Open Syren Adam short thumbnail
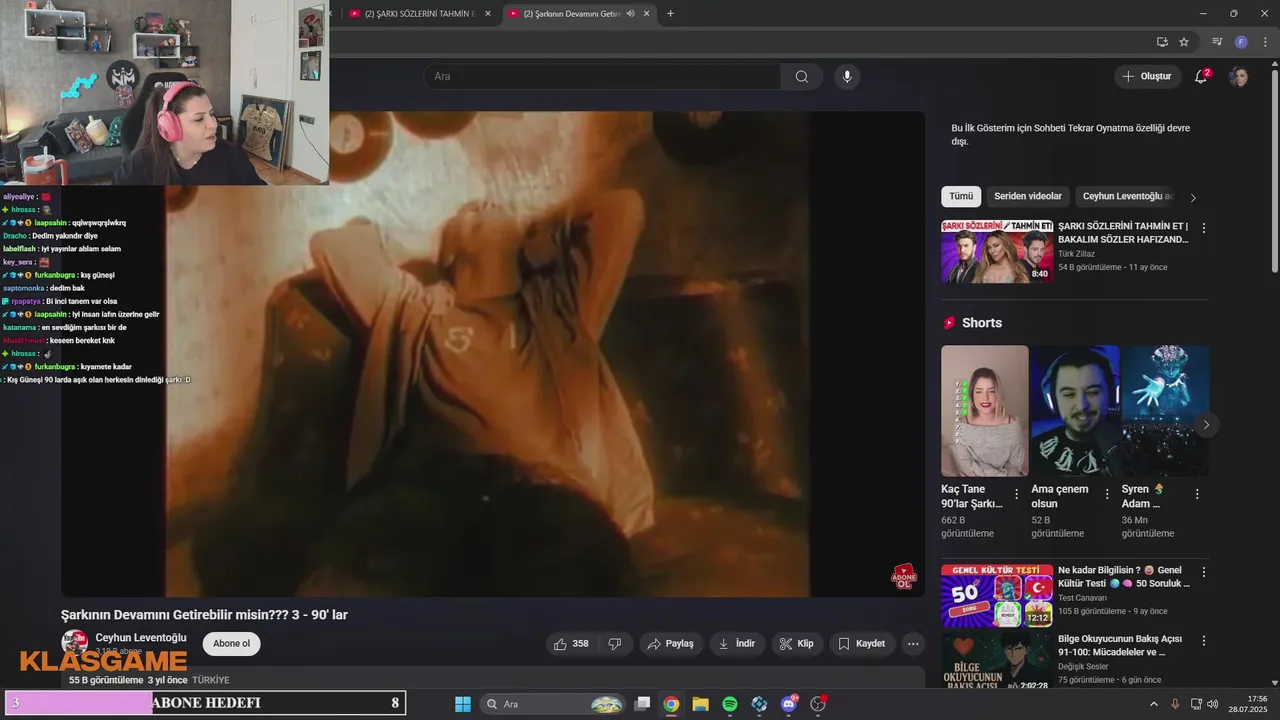The height and width of the screenshot is (720, 1280). [1165, 411]
